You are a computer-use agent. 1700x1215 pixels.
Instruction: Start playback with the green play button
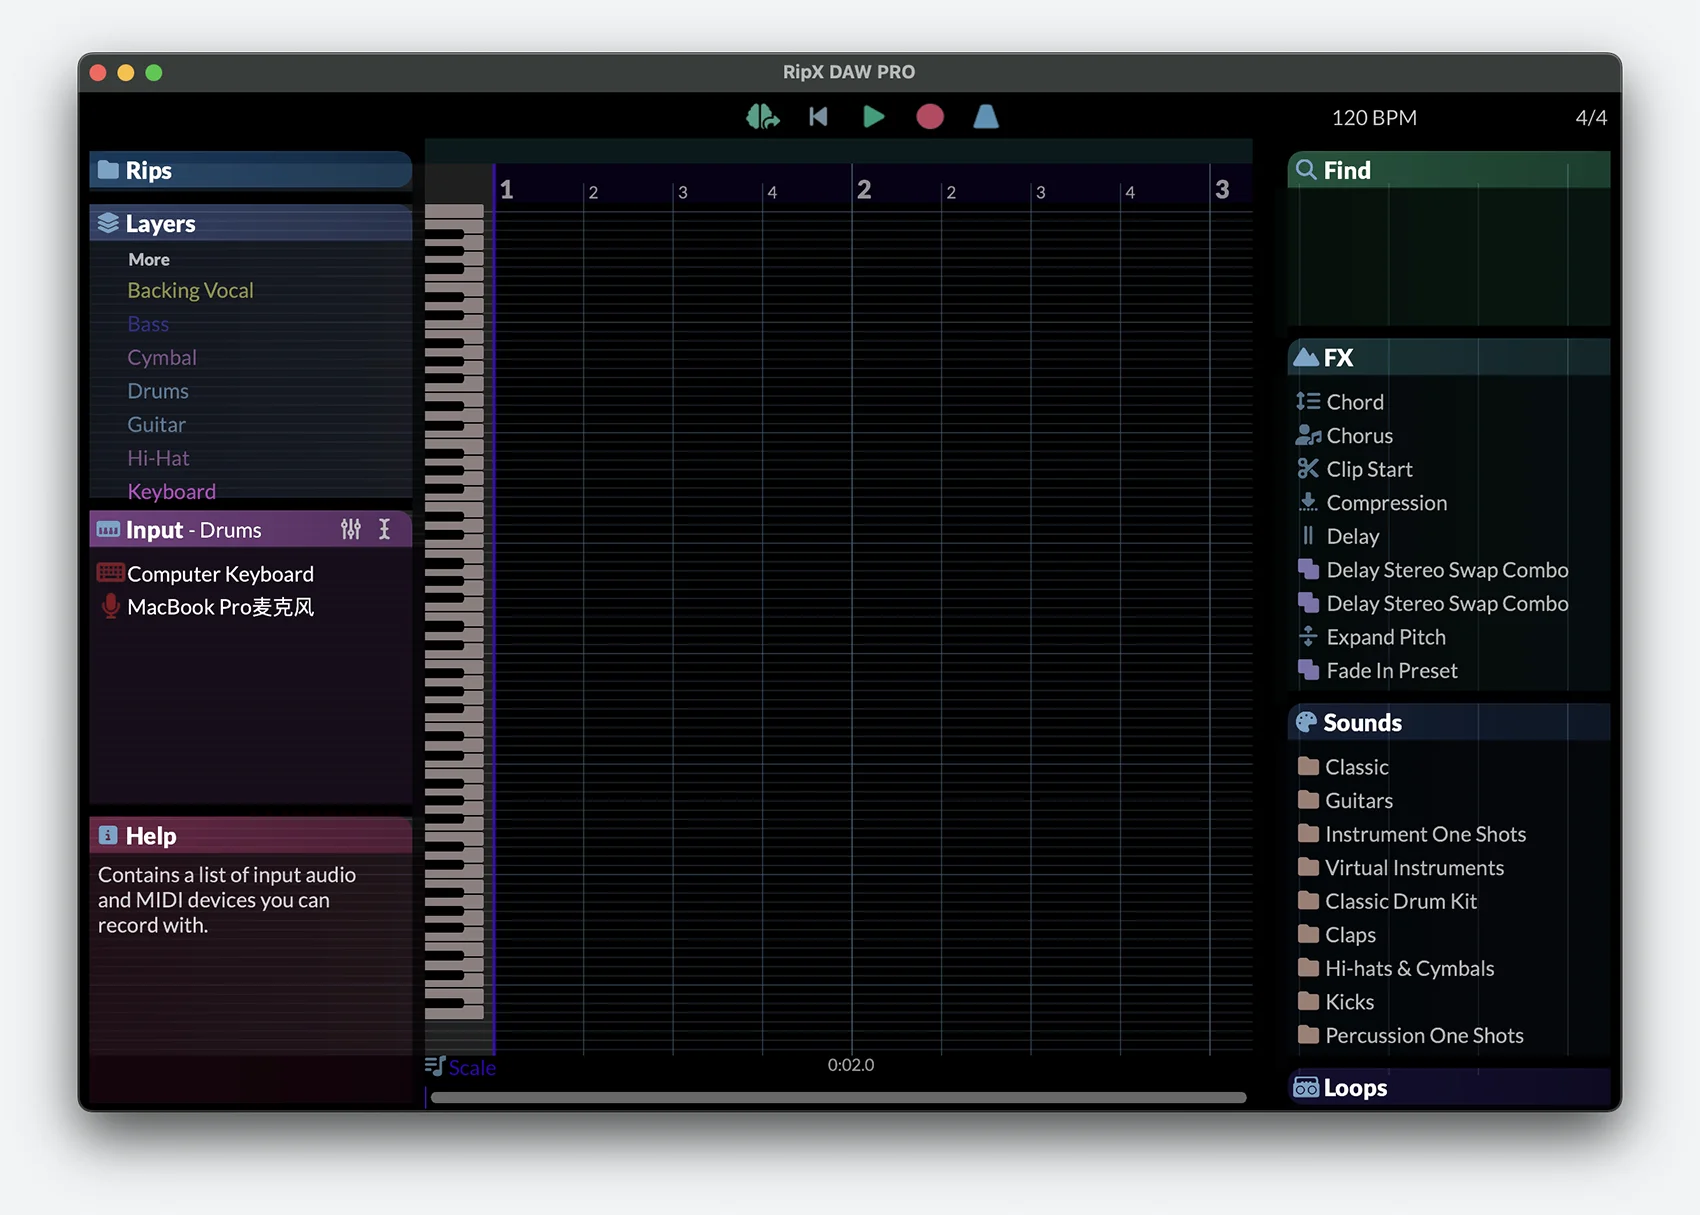(x=873, y=117)
